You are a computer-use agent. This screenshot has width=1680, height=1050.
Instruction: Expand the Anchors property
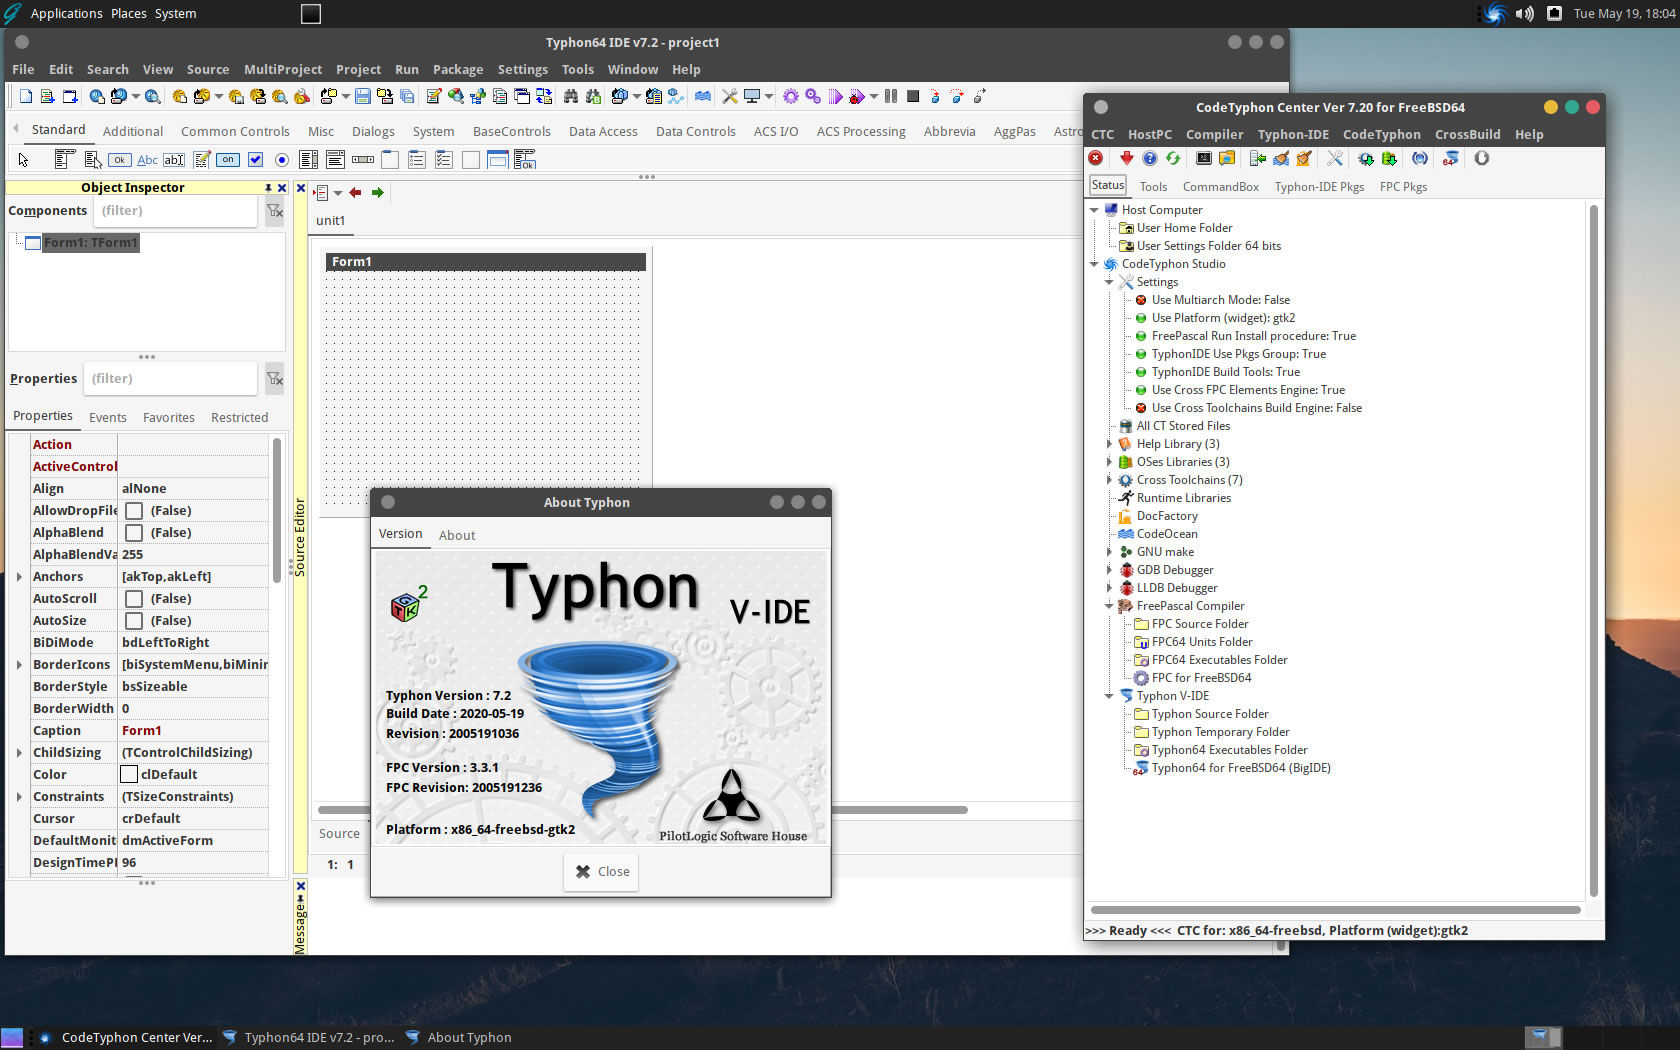(19, 577)
